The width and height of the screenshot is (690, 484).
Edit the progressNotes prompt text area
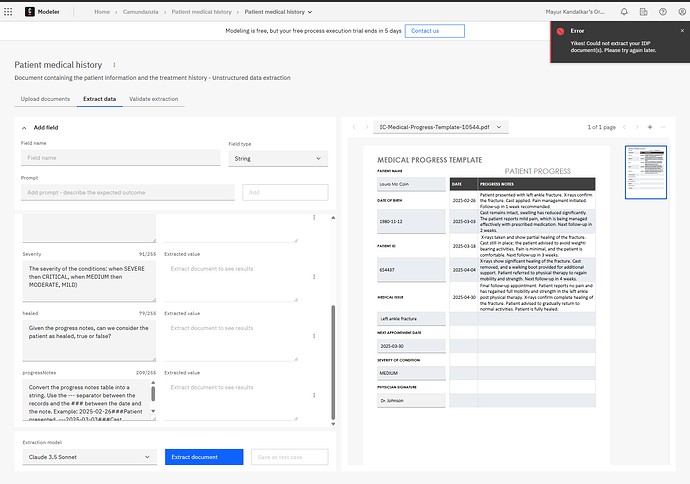[x=89, y=400]
